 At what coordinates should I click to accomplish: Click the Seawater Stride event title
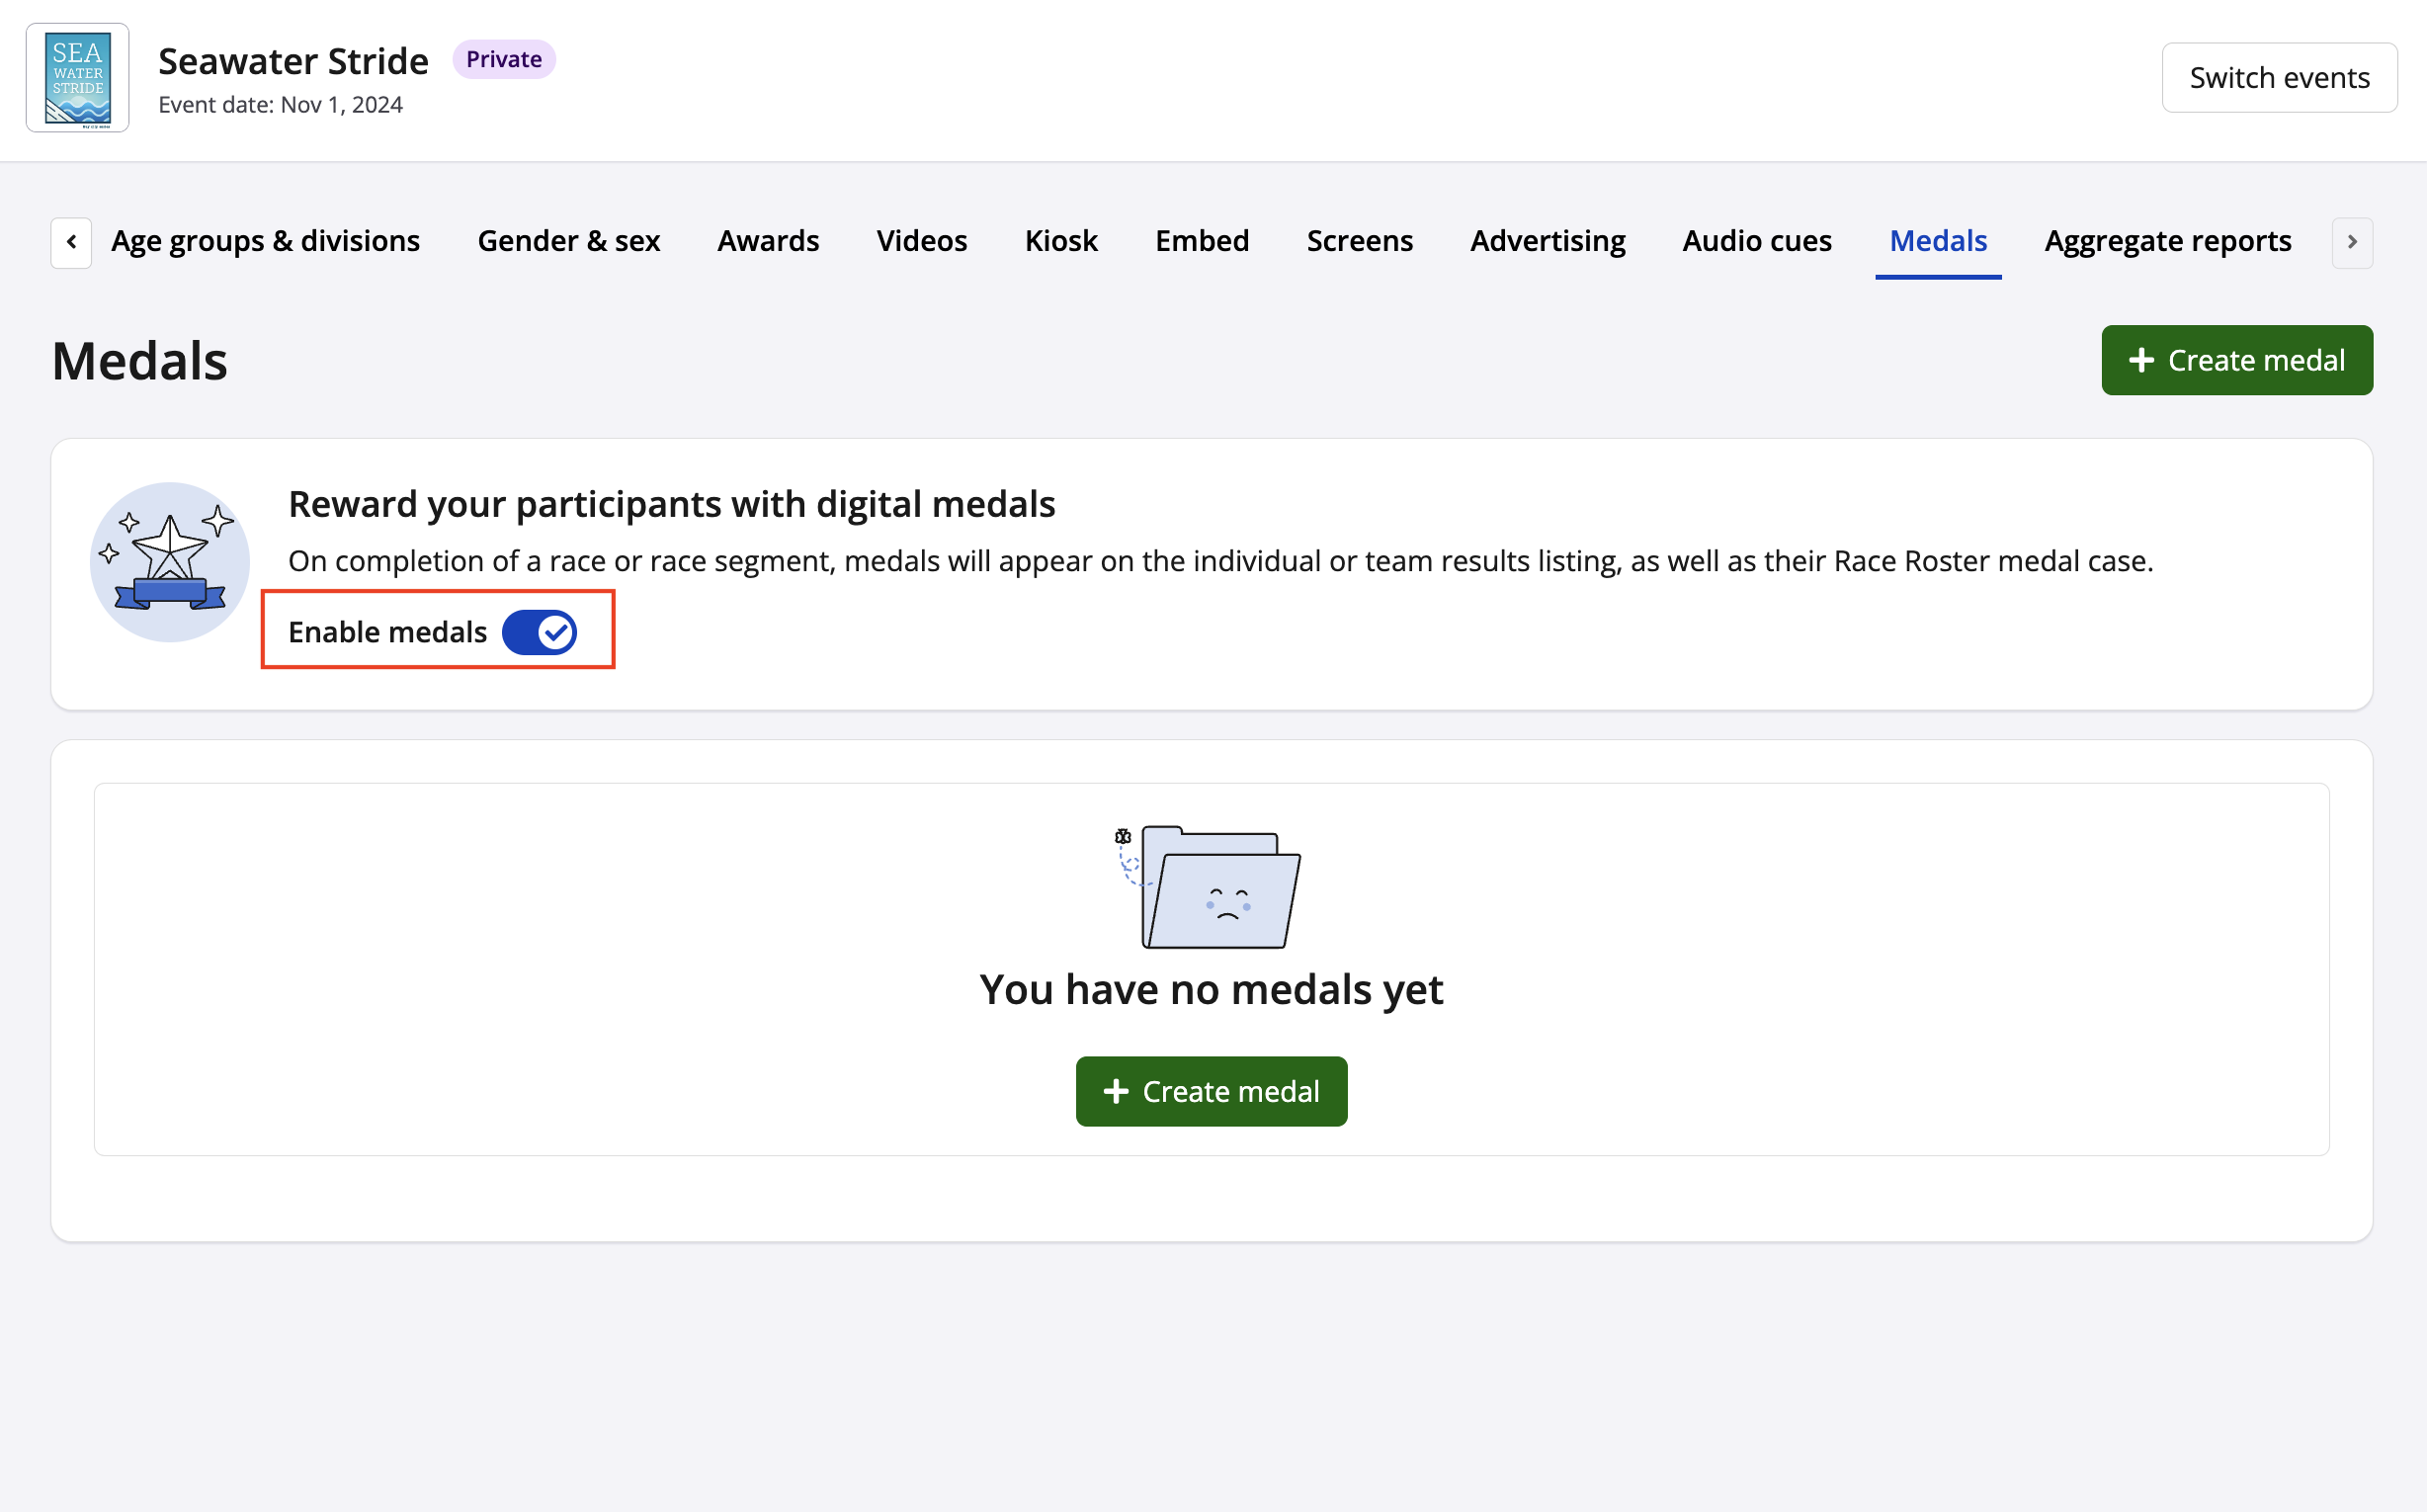(x=293, y=62)
